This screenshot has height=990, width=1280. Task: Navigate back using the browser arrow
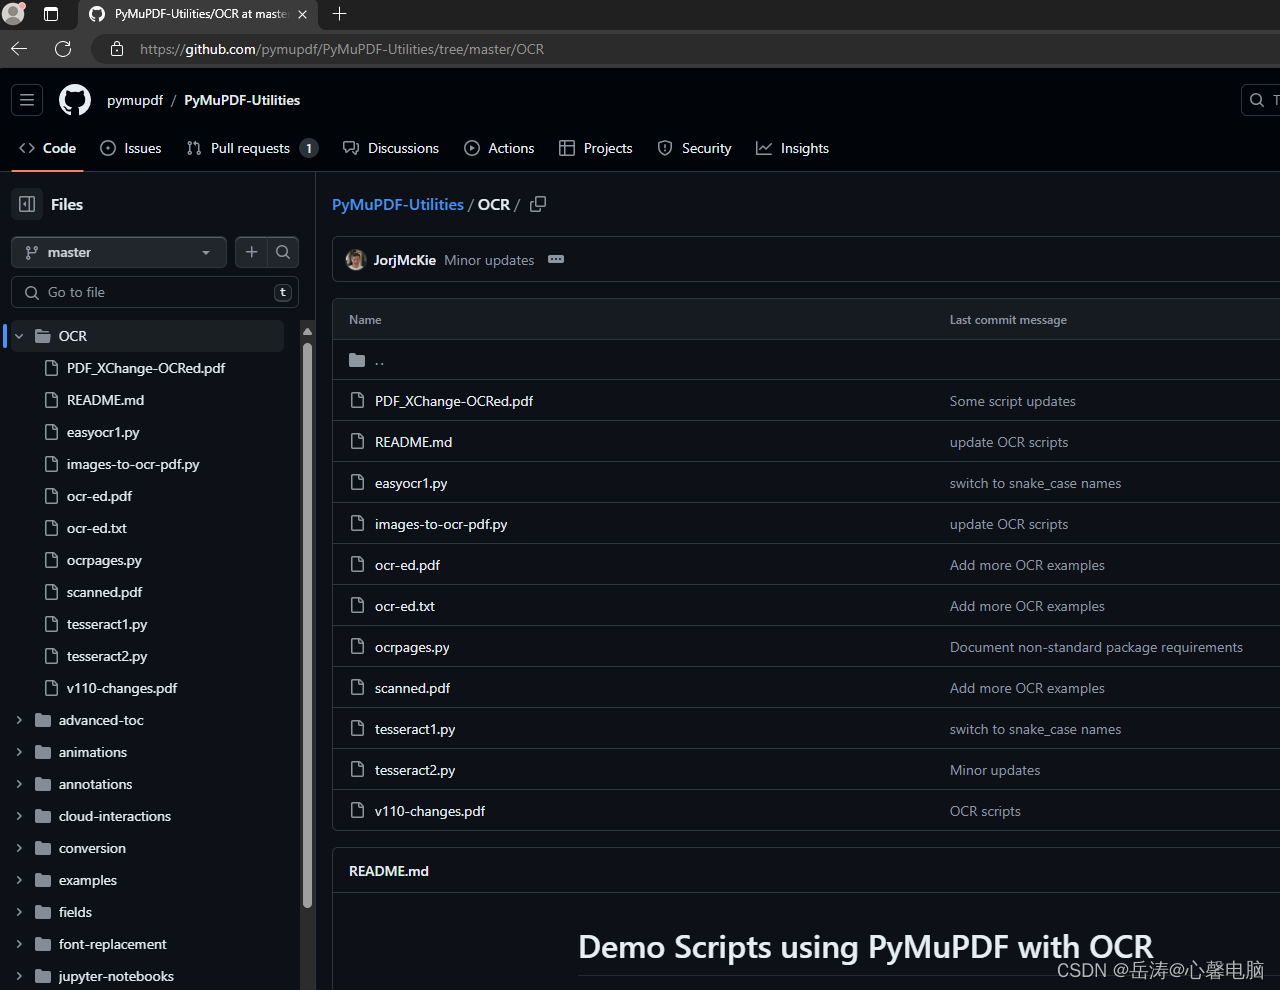[18, 48]
